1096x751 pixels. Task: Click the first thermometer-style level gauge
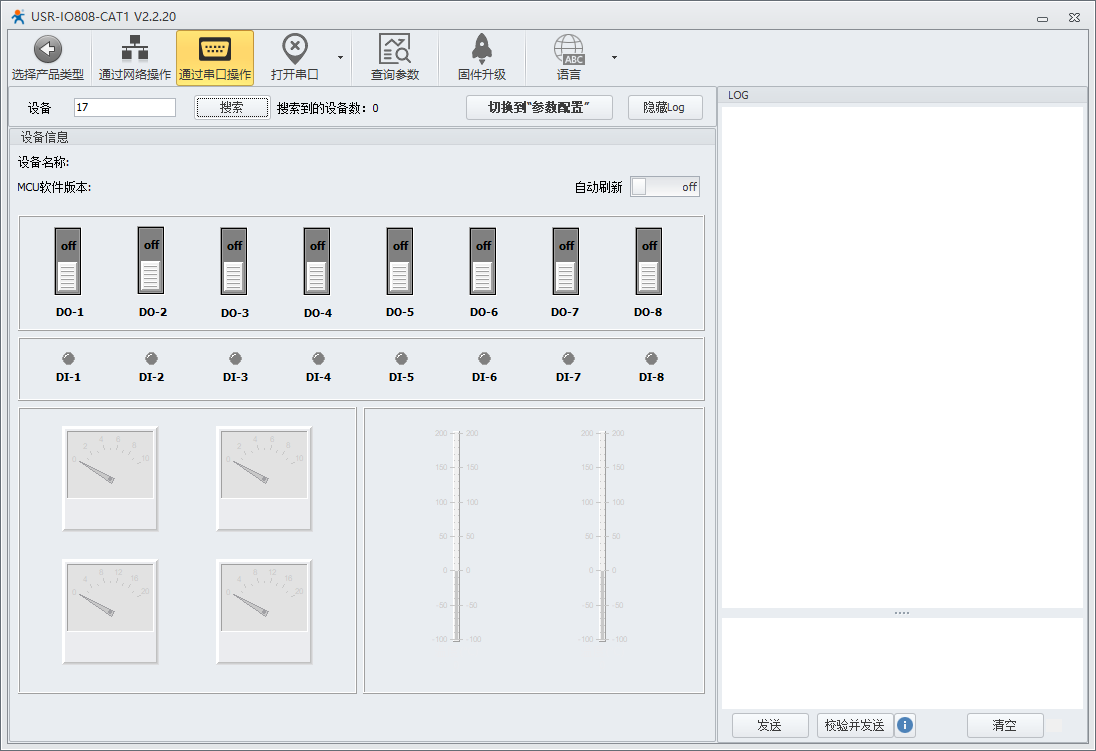(456, 537)
